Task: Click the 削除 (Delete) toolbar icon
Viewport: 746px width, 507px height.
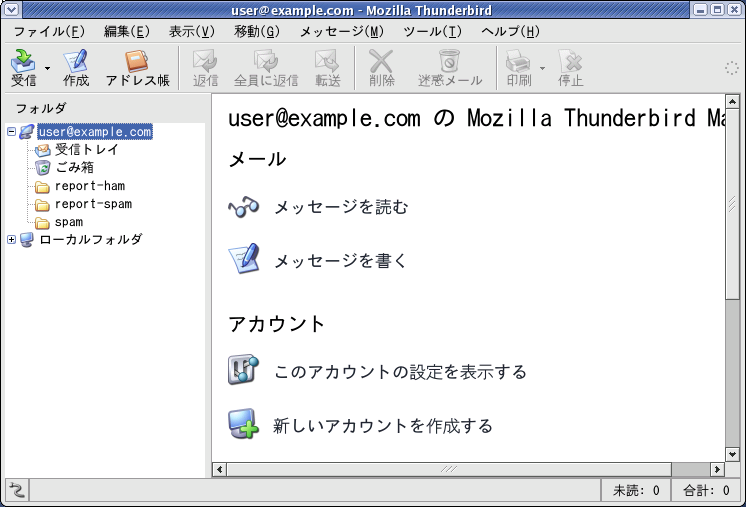Action: click(x=382, y=68)
